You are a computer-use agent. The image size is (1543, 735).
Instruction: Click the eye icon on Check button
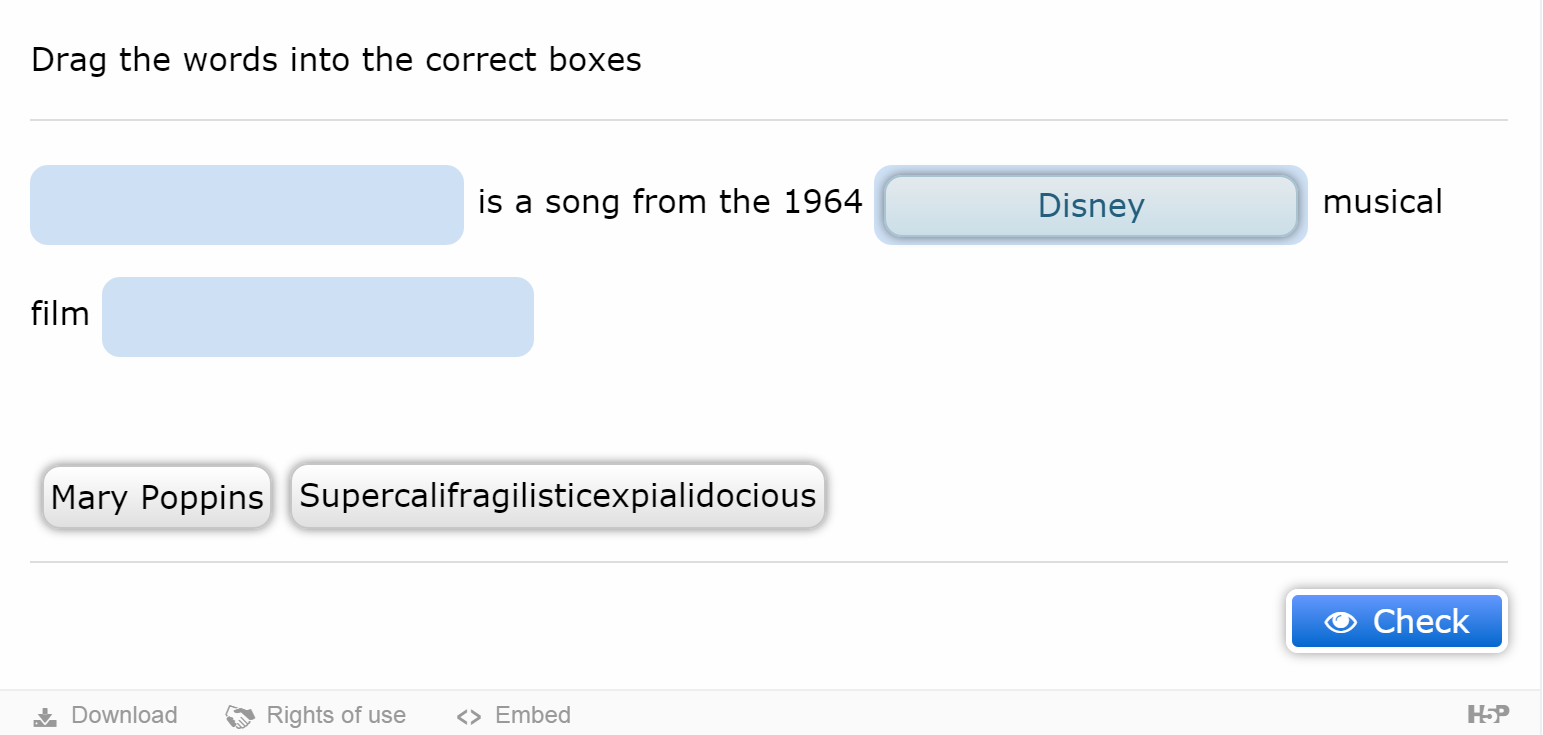click(1340, 622)
